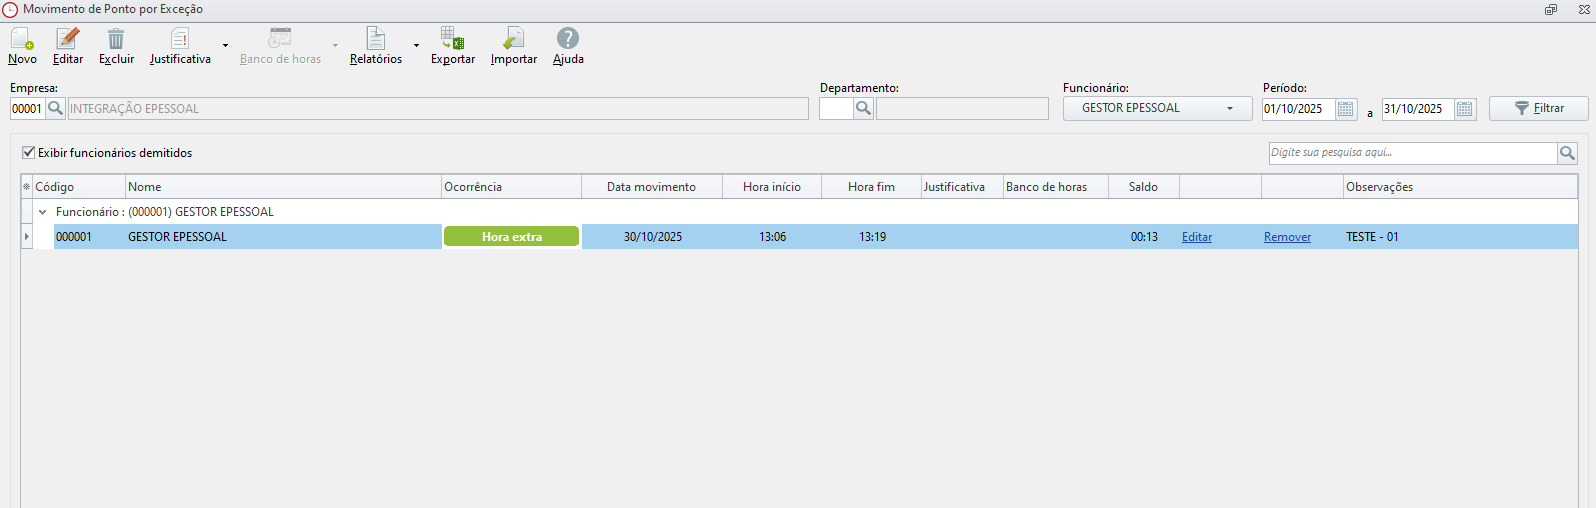Expand the Justificativa dropdown arrow
Viewport: 1596px width, 508px height.
coord(225,46)
